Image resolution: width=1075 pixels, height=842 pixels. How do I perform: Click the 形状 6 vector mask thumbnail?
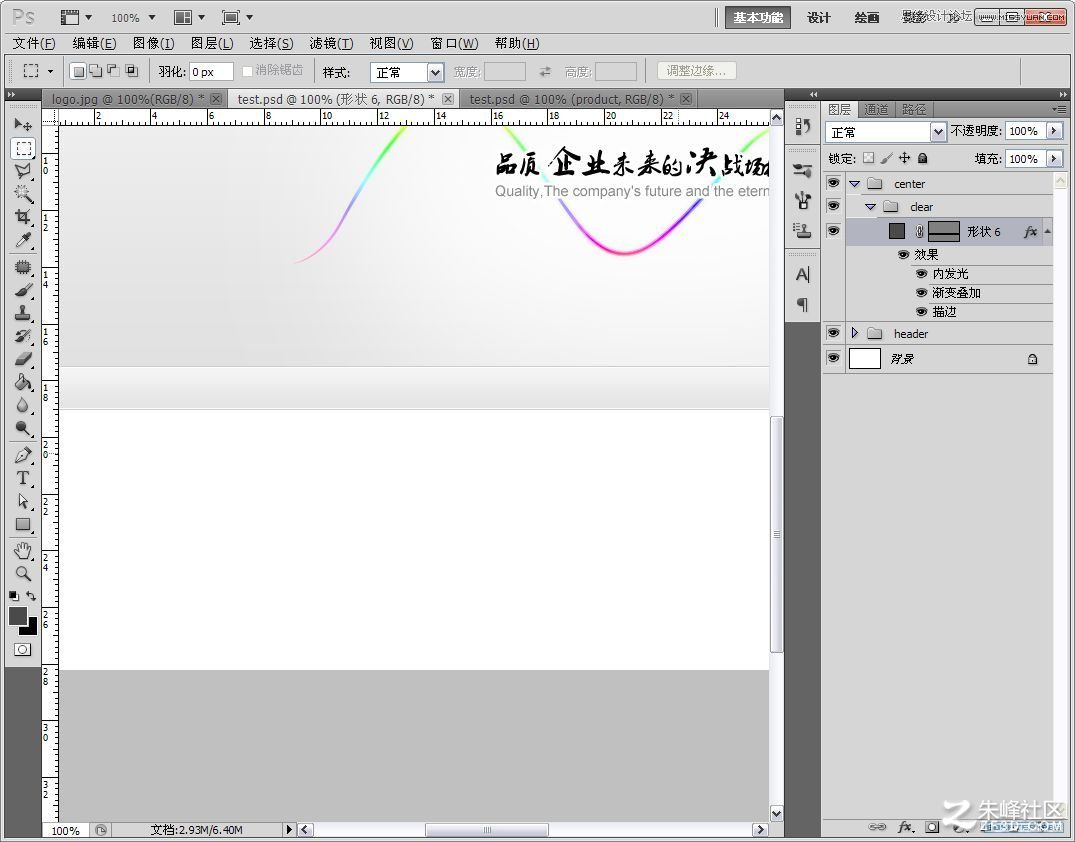point(943,231)
